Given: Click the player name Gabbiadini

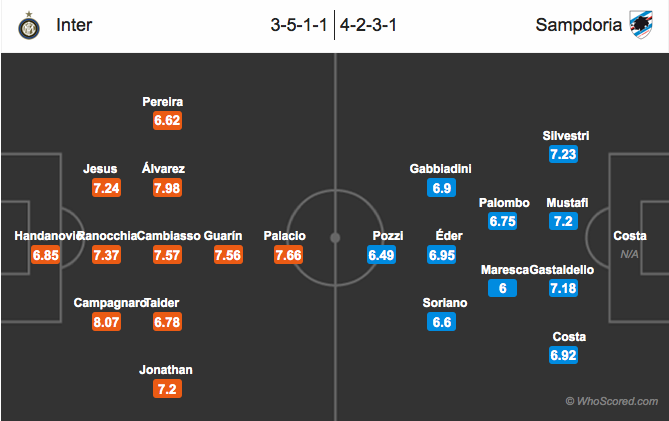Looking at the screenshot, I should pyautogui.click(x=441, y=168).
